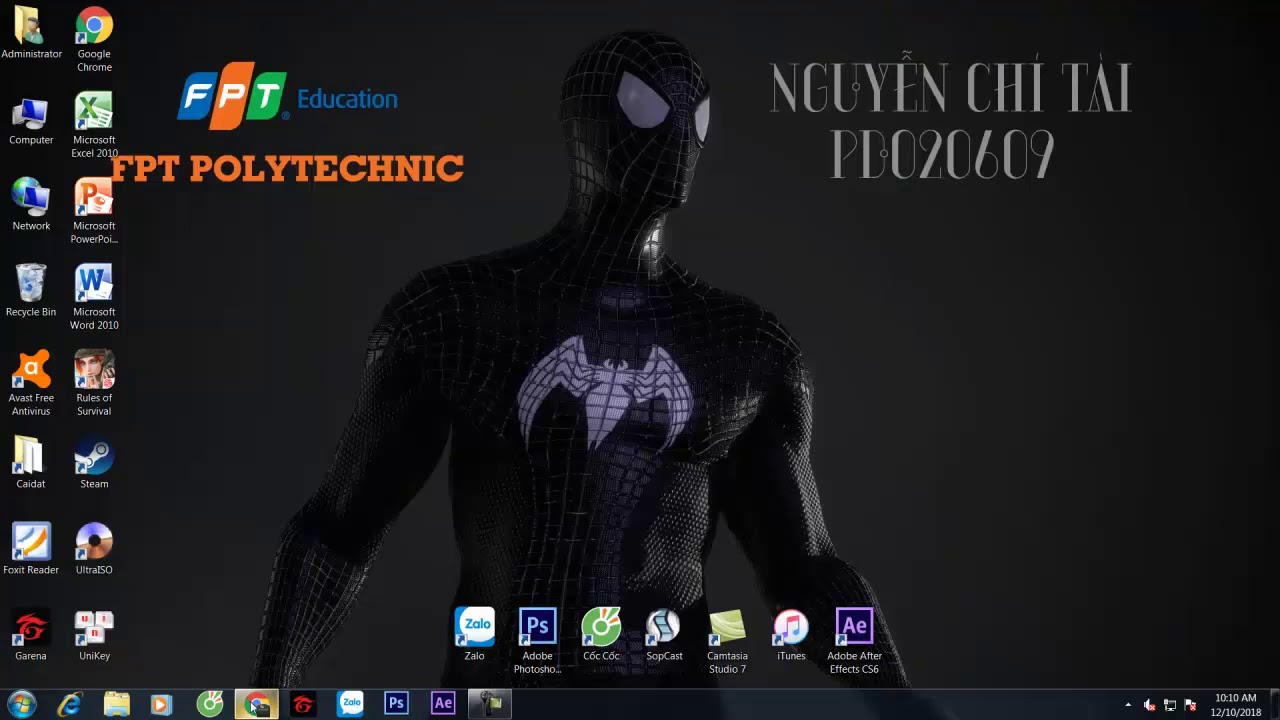Launch Internet Explorer from the taskbar
The height and width of the screenshot is (720, 1280).
coord(70,704)
